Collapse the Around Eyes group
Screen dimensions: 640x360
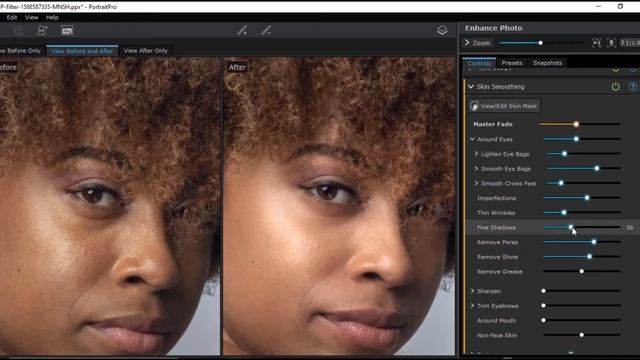(472, 139)
